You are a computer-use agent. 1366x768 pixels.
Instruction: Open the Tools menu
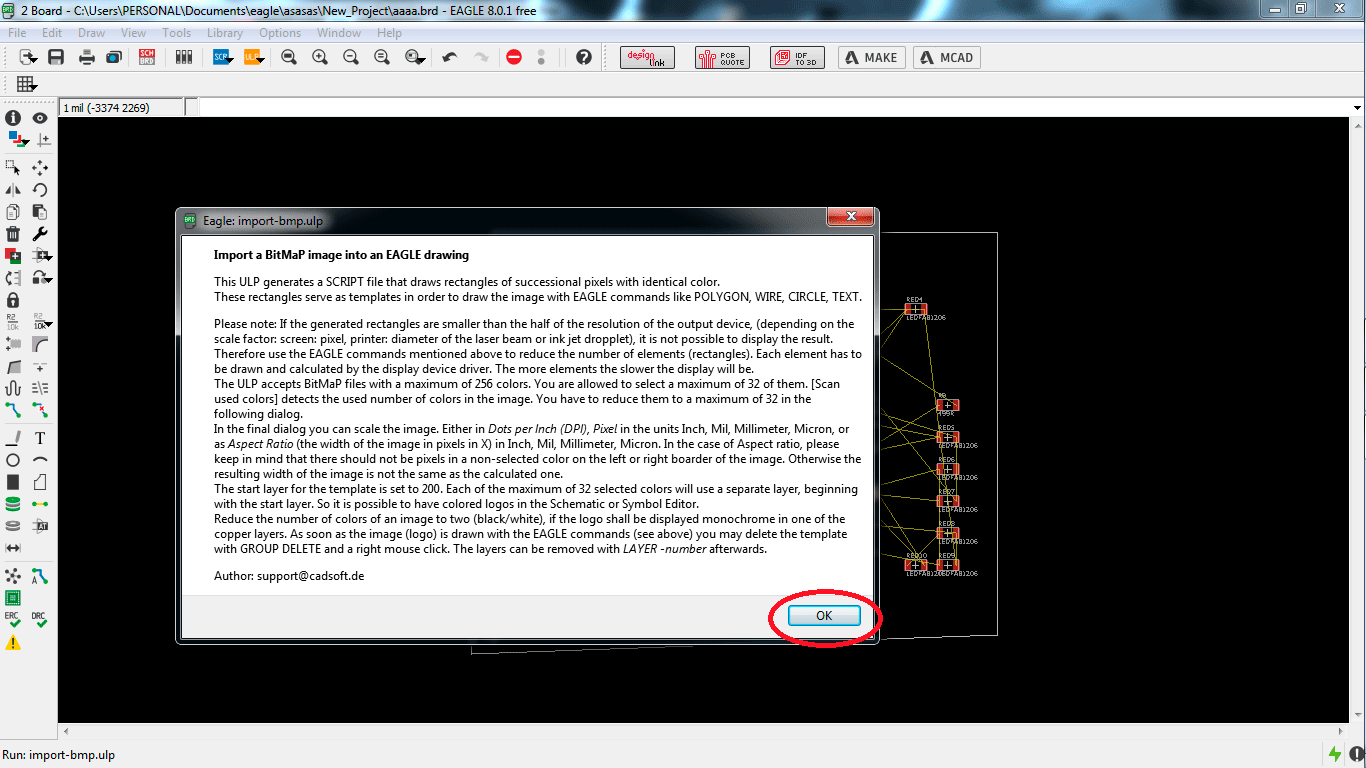176,33
